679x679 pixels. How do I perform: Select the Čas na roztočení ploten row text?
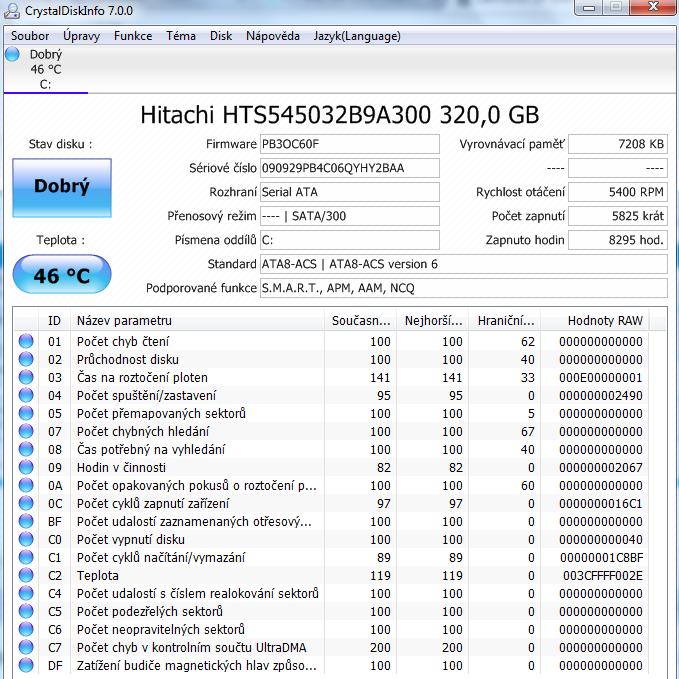pyautogui.click(x=142, y=378)
